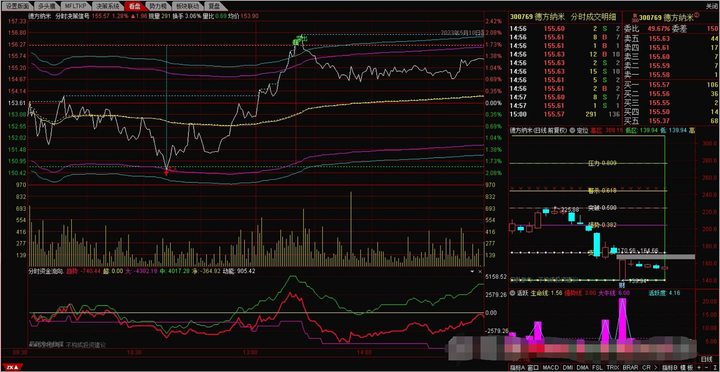Click the 模板 template button
The image size is (720, 372).
pyautogui.click(x=686, y=368)
